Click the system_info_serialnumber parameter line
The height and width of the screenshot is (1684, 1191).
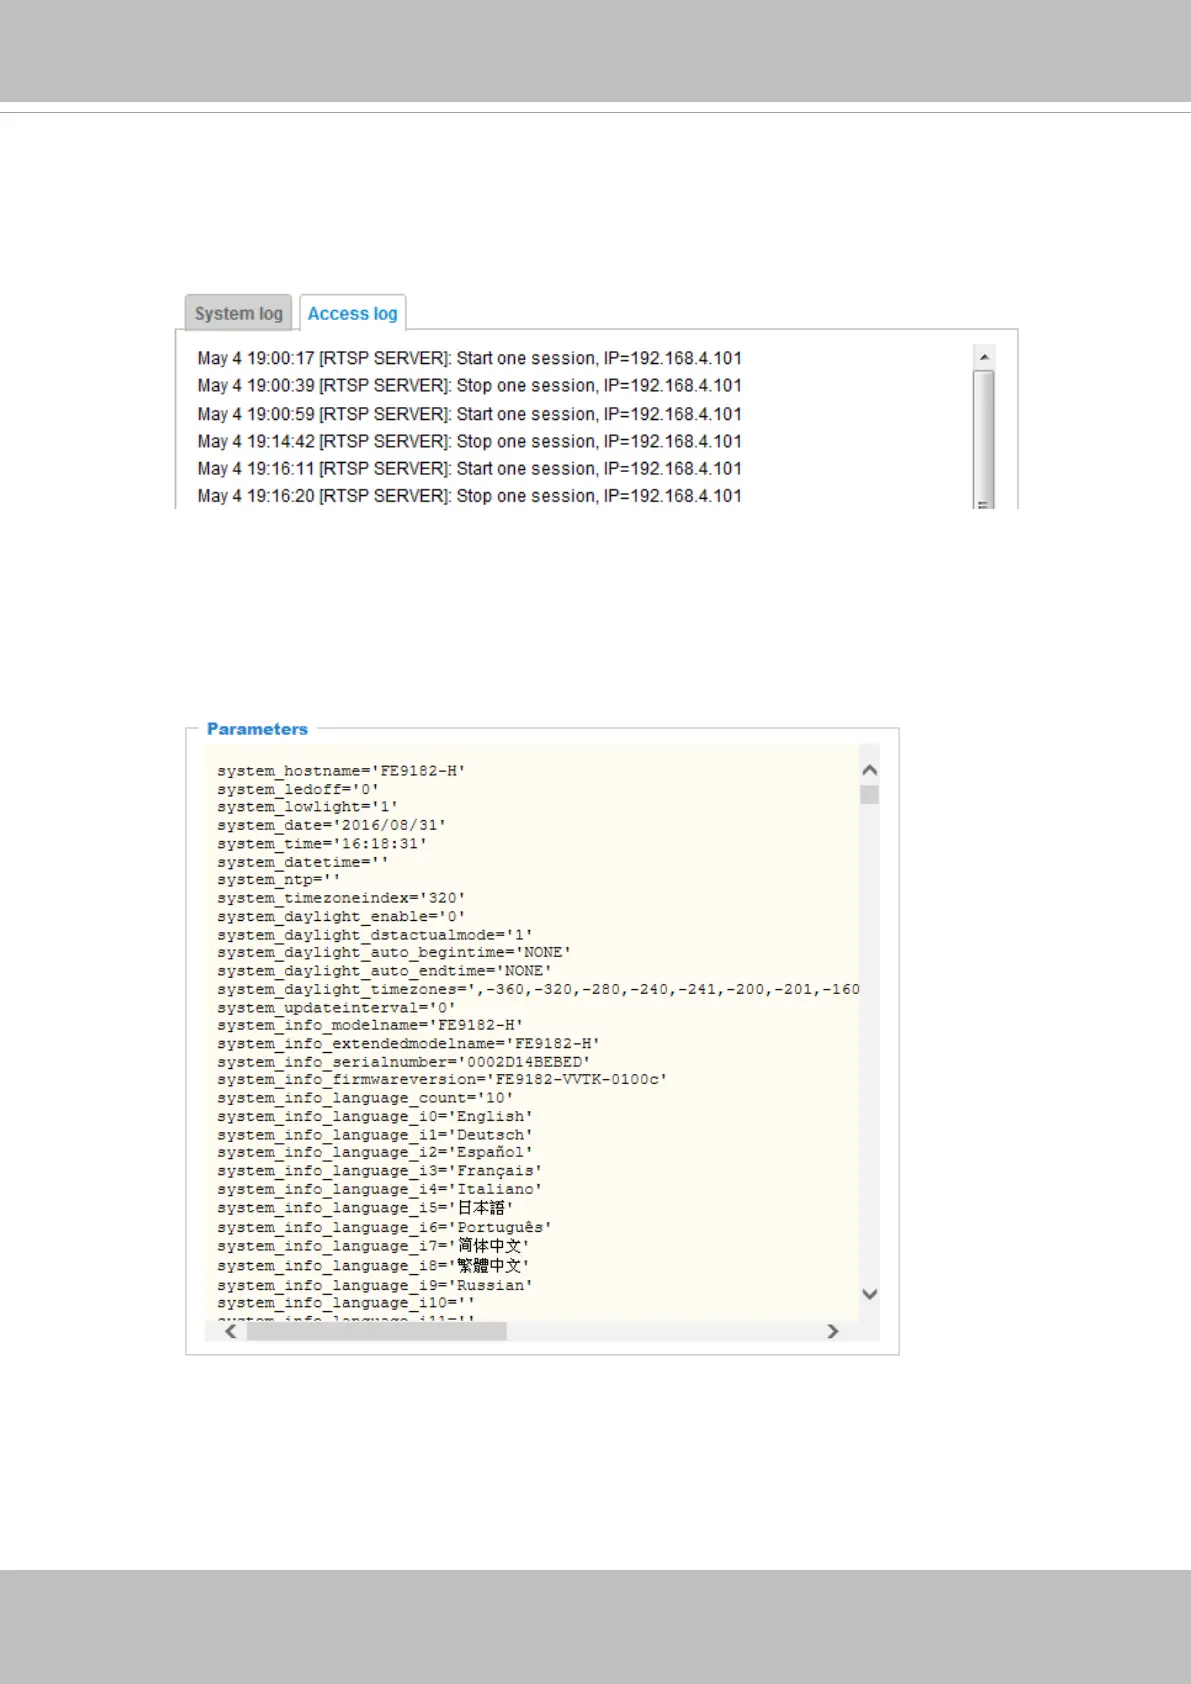coord(403,1062)
